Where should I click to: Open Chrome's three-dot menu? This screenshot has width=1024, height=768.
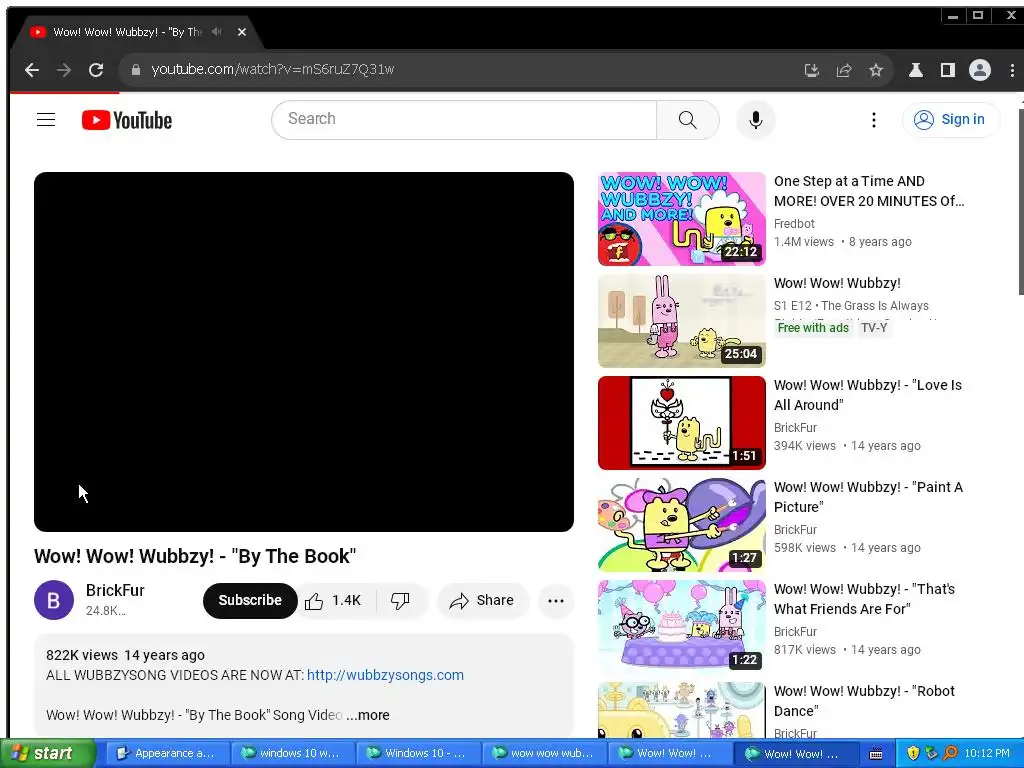[1012, 70]
